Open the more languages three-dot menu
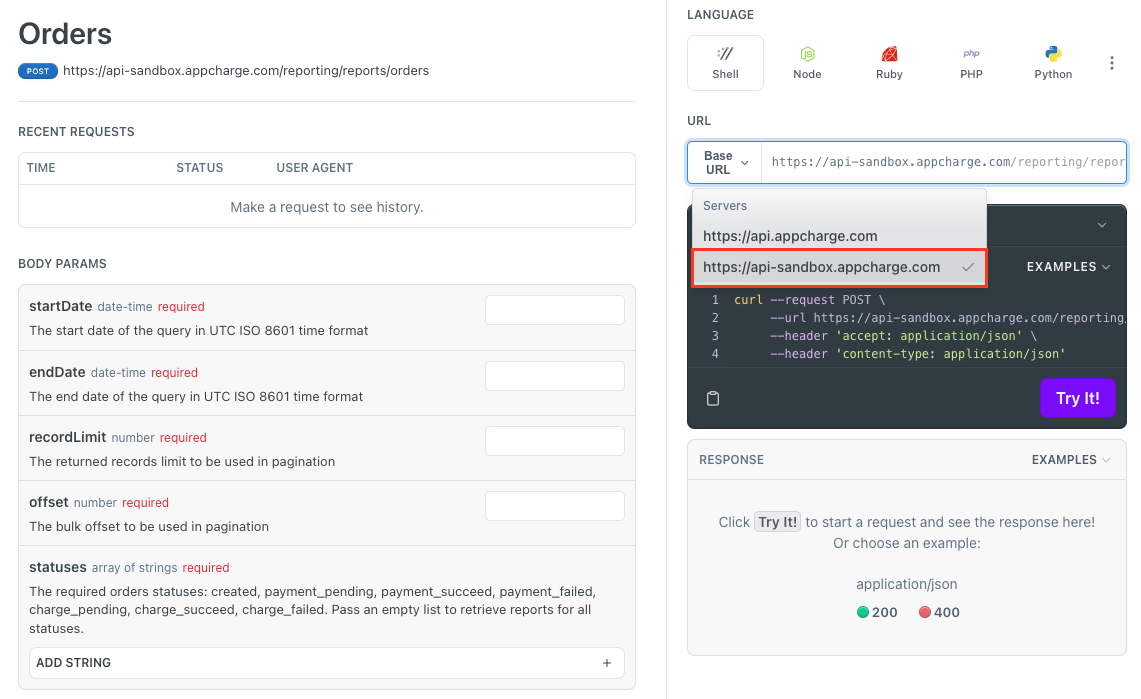 1111,63
